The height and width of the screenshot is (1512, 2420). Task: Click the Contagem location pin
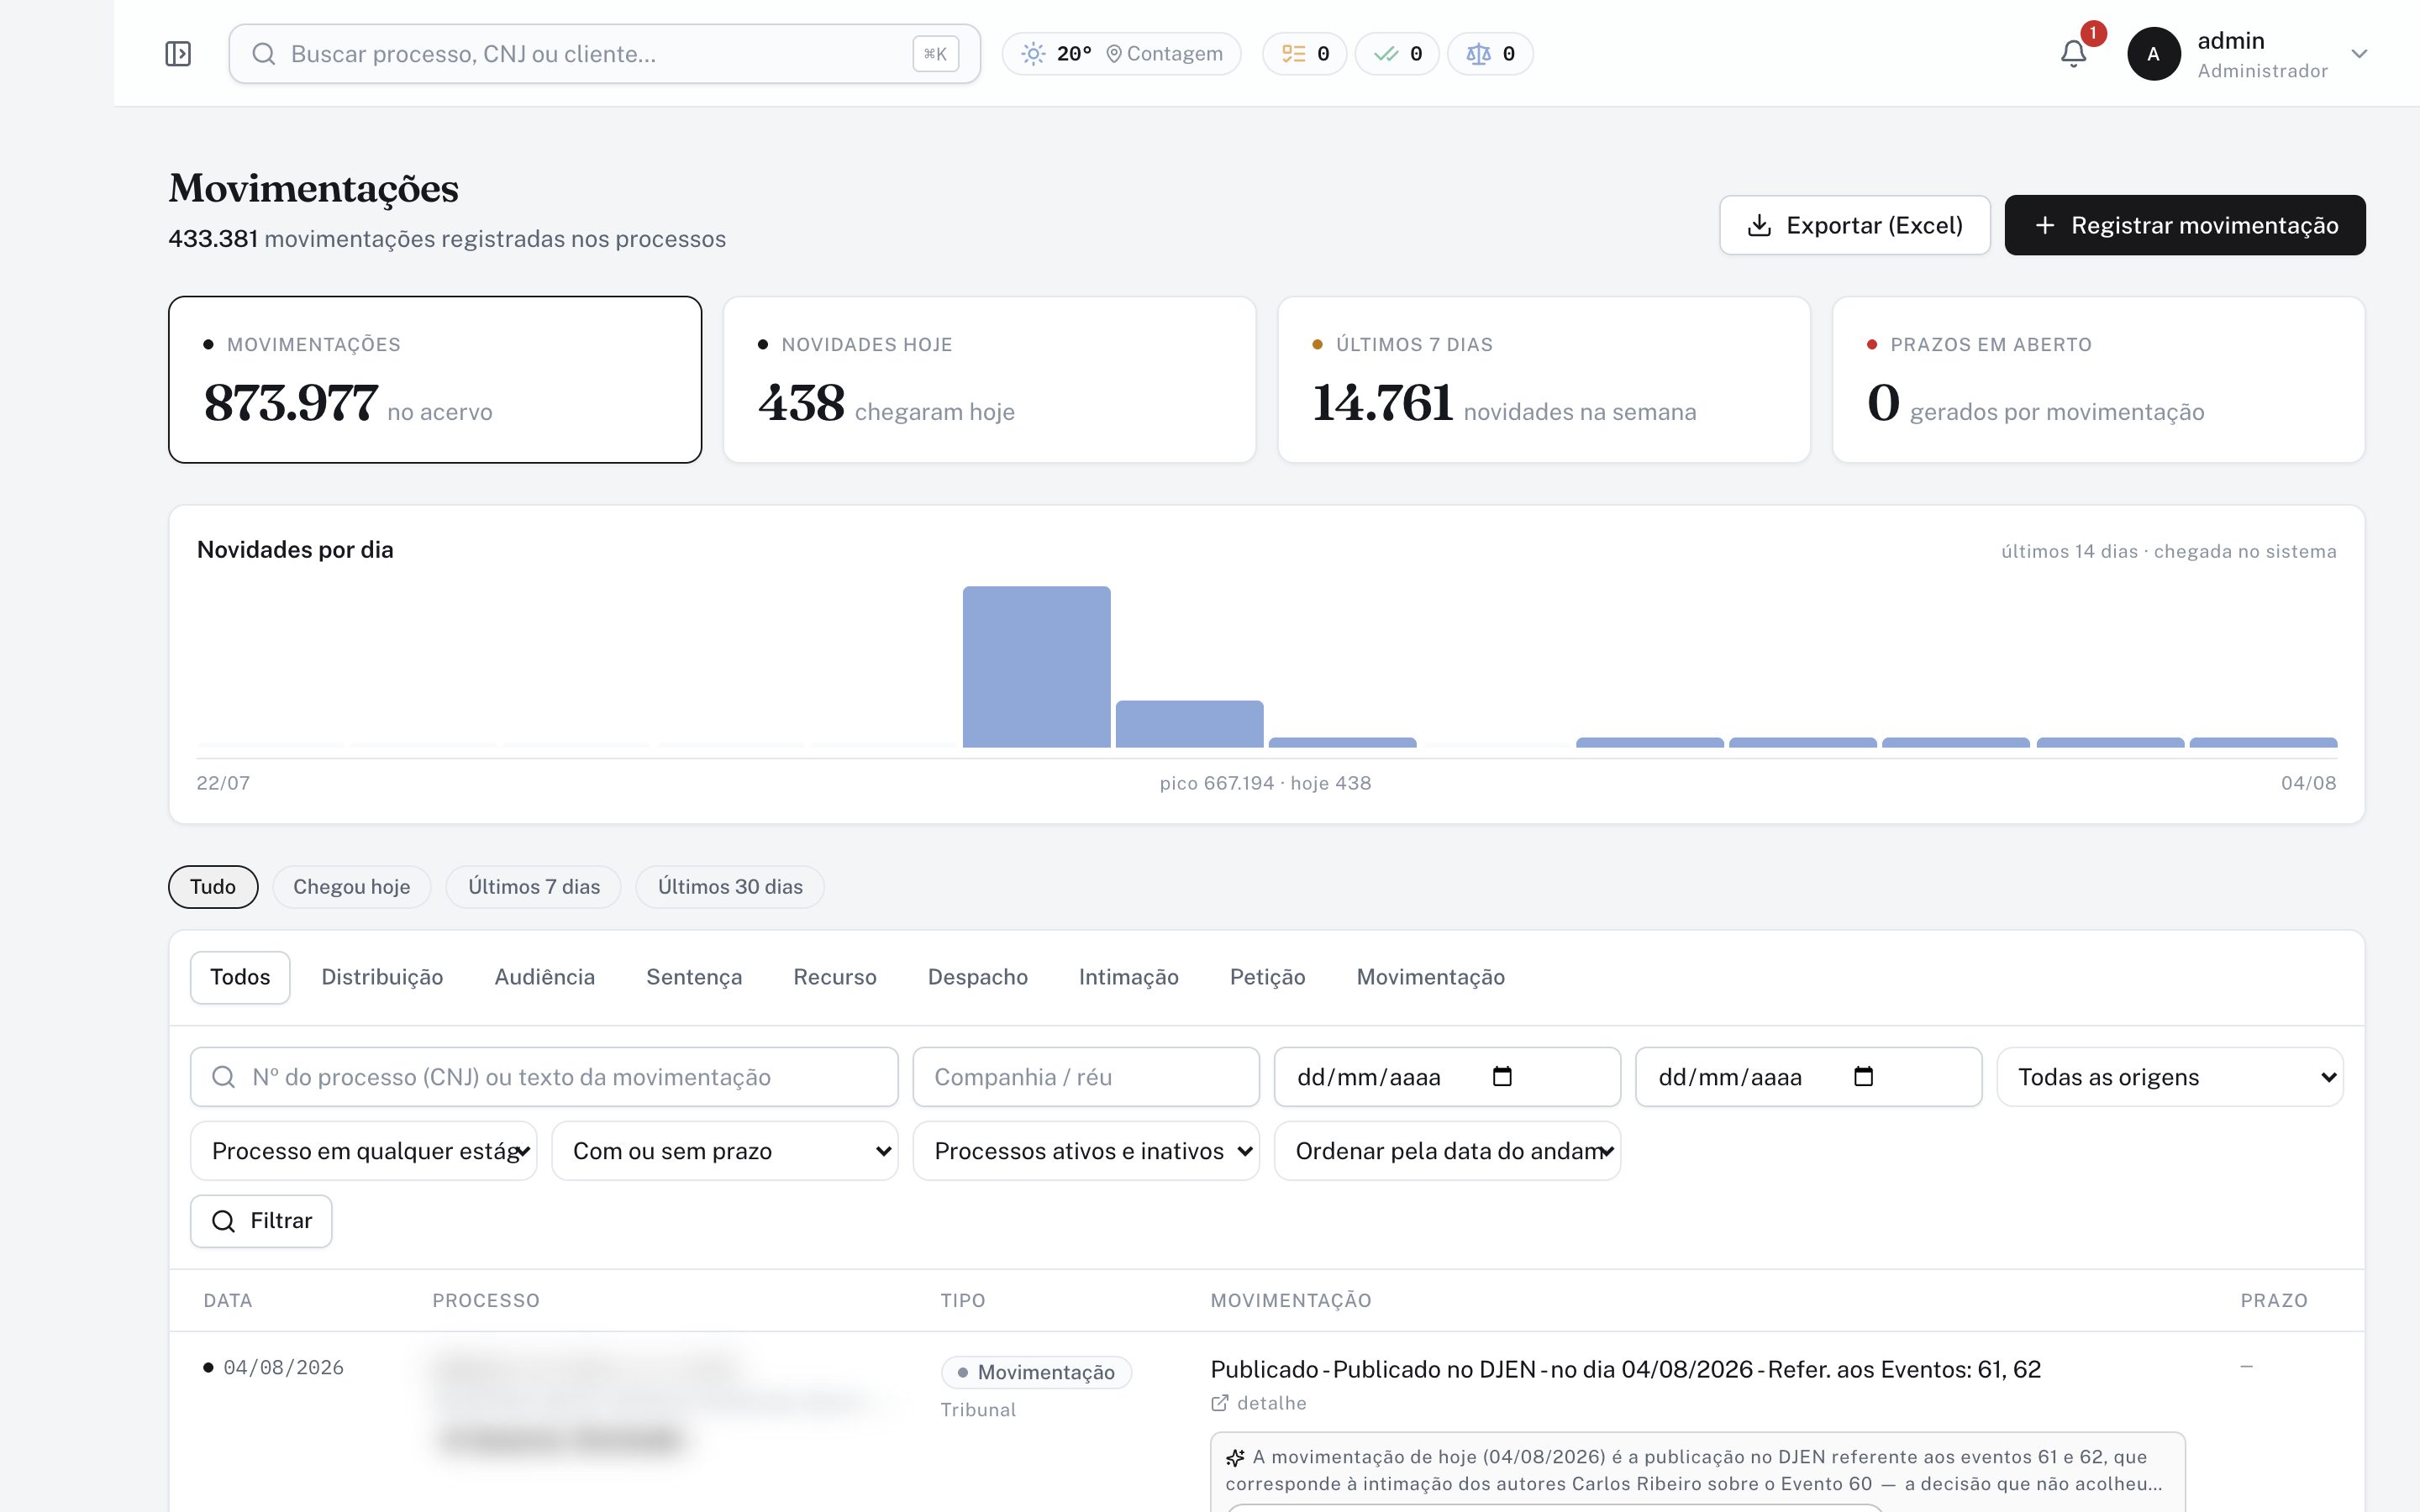(1113, 54)
